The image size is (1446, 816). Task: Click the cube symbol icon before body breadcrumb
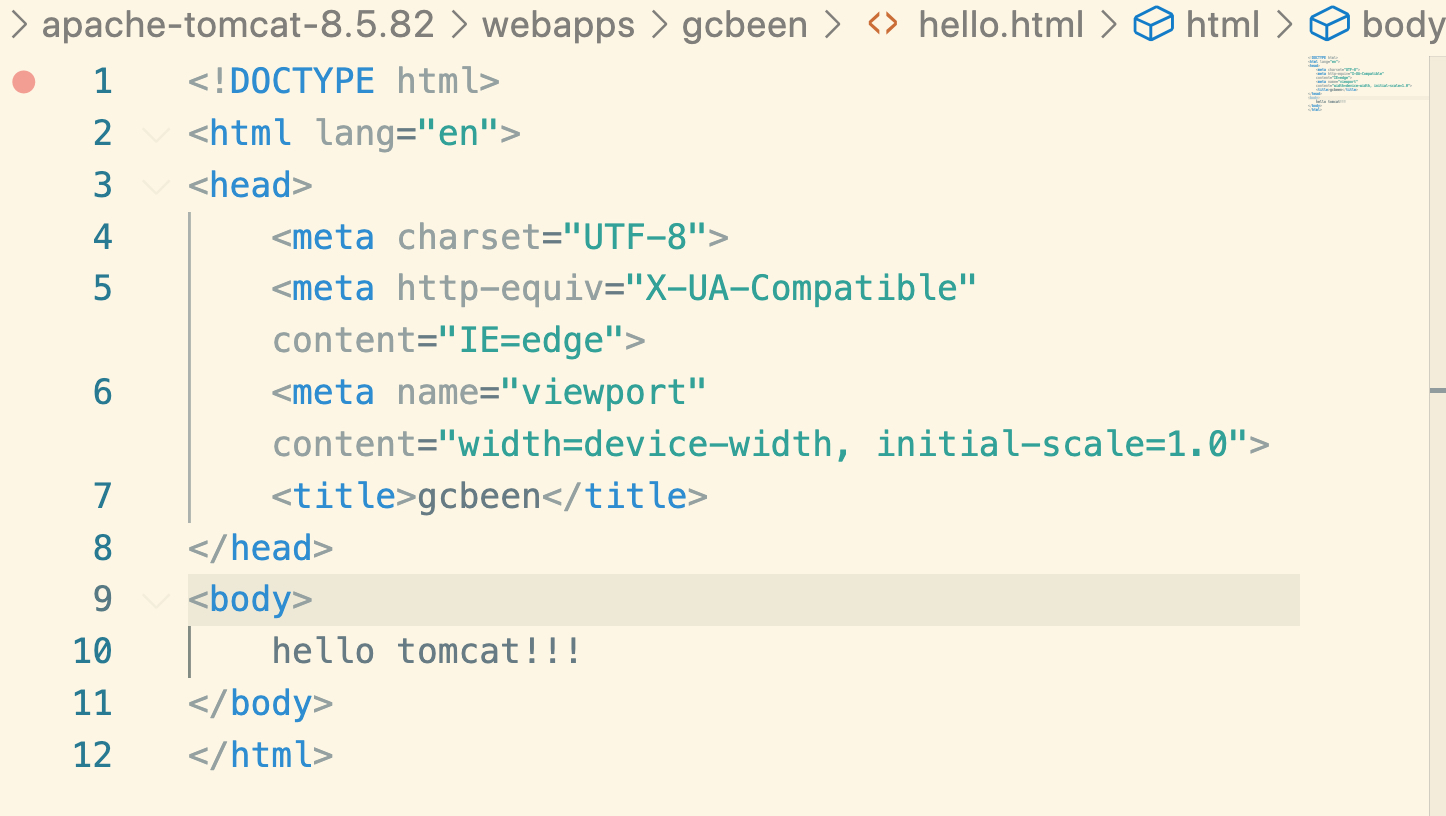tap(1329, 24)
